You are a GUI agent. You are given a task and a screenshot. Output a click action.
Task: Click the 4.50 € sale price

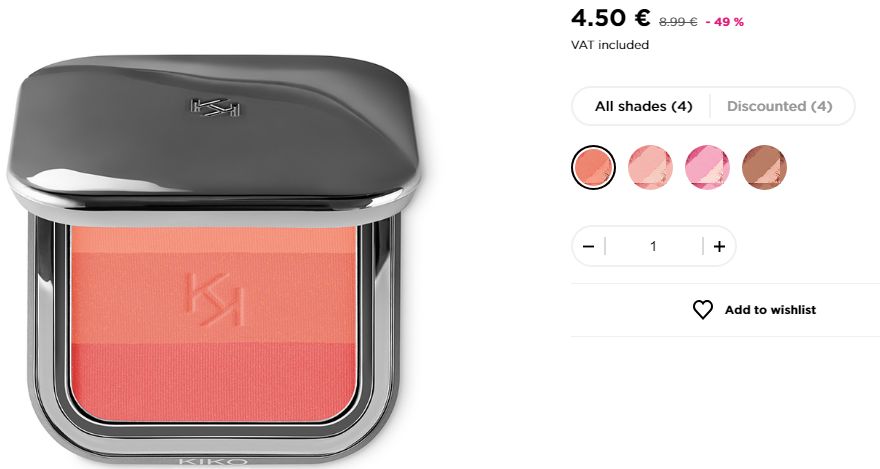(611, 18)
